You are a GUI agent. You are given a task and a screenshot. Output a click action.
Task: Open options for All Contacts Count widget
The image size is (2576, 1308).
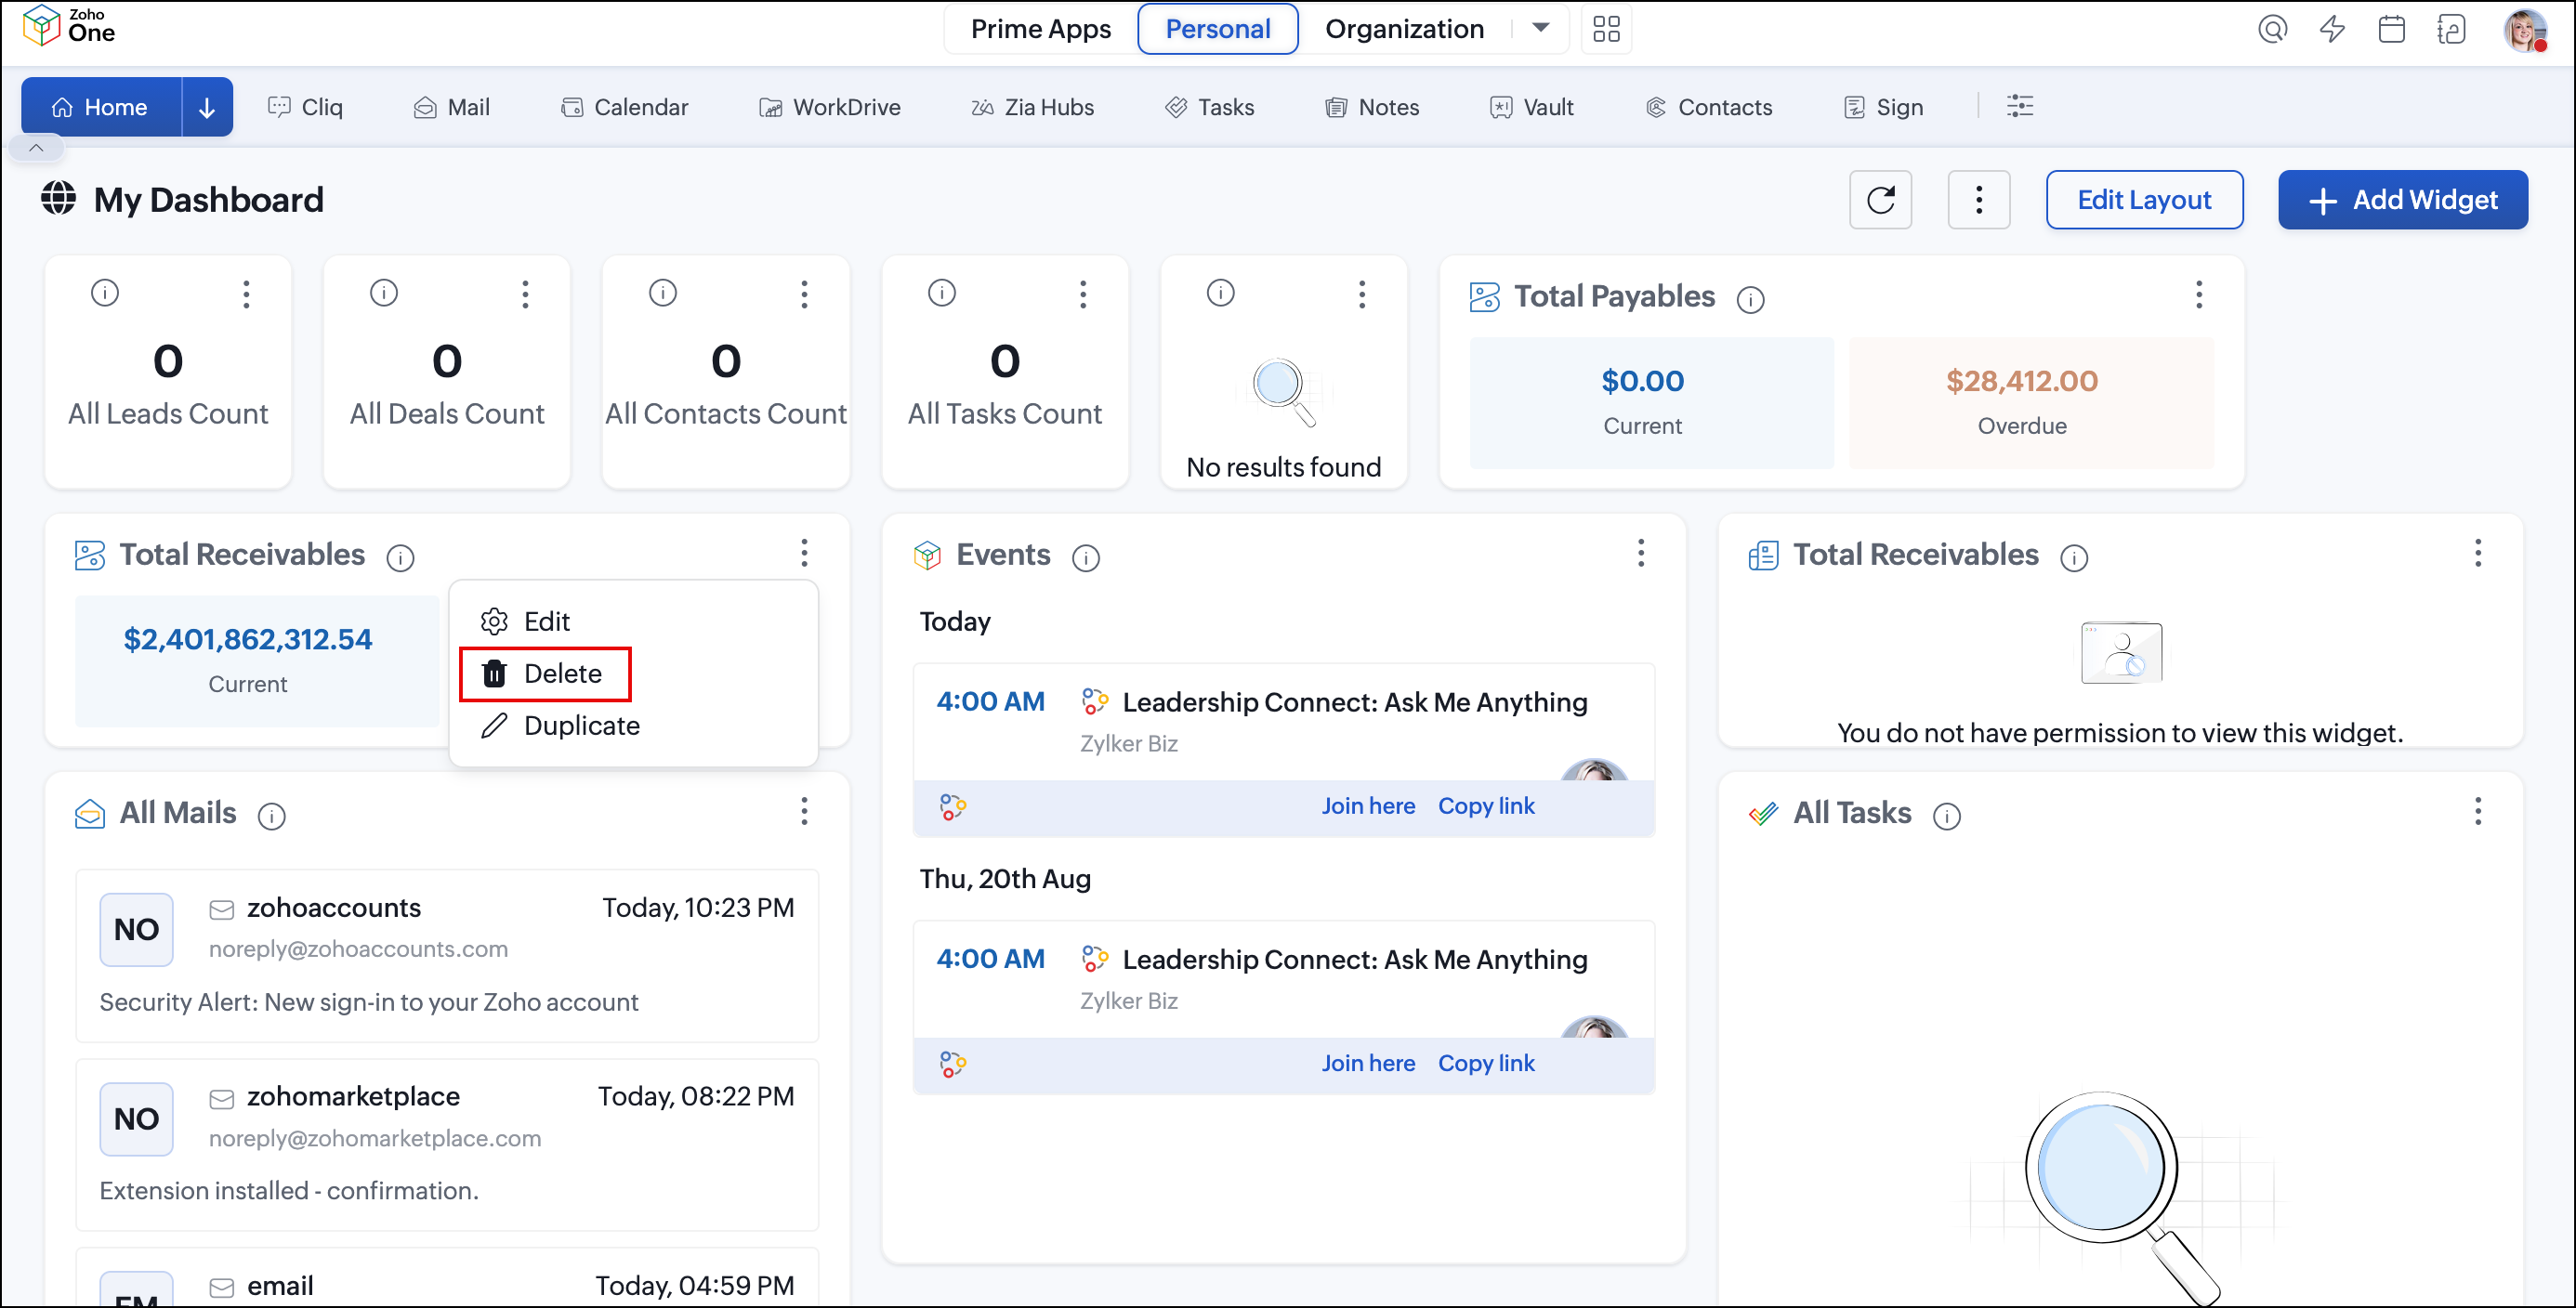pos(804,294)
